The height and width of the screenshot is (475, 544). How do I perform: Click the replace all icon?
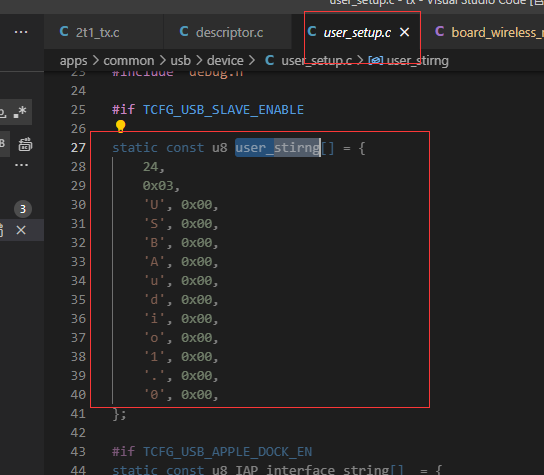pos(25,144)
